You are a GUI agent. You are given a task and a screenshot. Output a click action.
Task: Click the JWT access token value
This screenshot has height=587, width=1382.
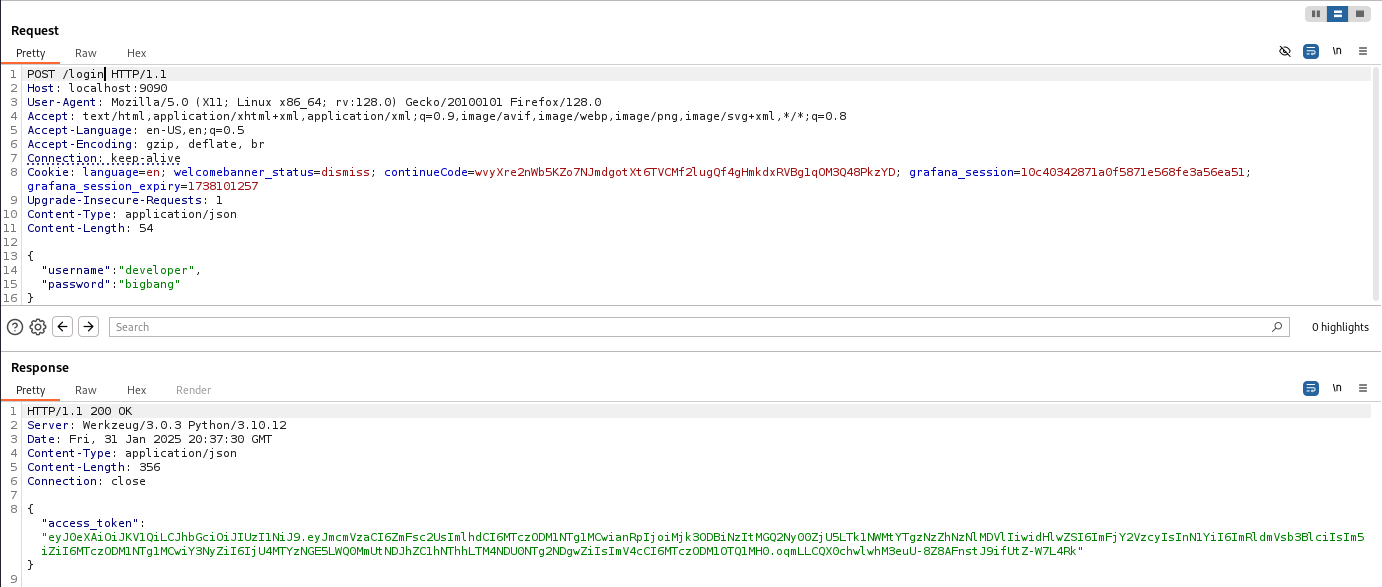[x=703, y=544]
